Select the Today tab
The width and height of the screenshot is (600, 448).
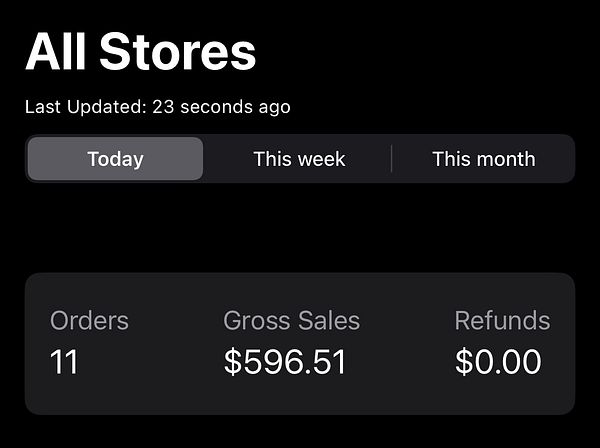pyautogui.click(x=115, y=159)
